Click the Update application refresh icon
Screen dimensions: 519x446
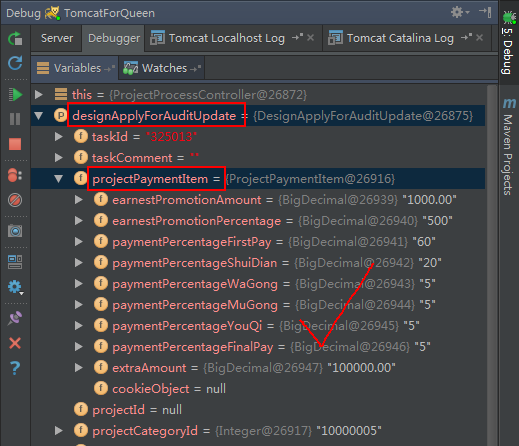tap(15, 63)
